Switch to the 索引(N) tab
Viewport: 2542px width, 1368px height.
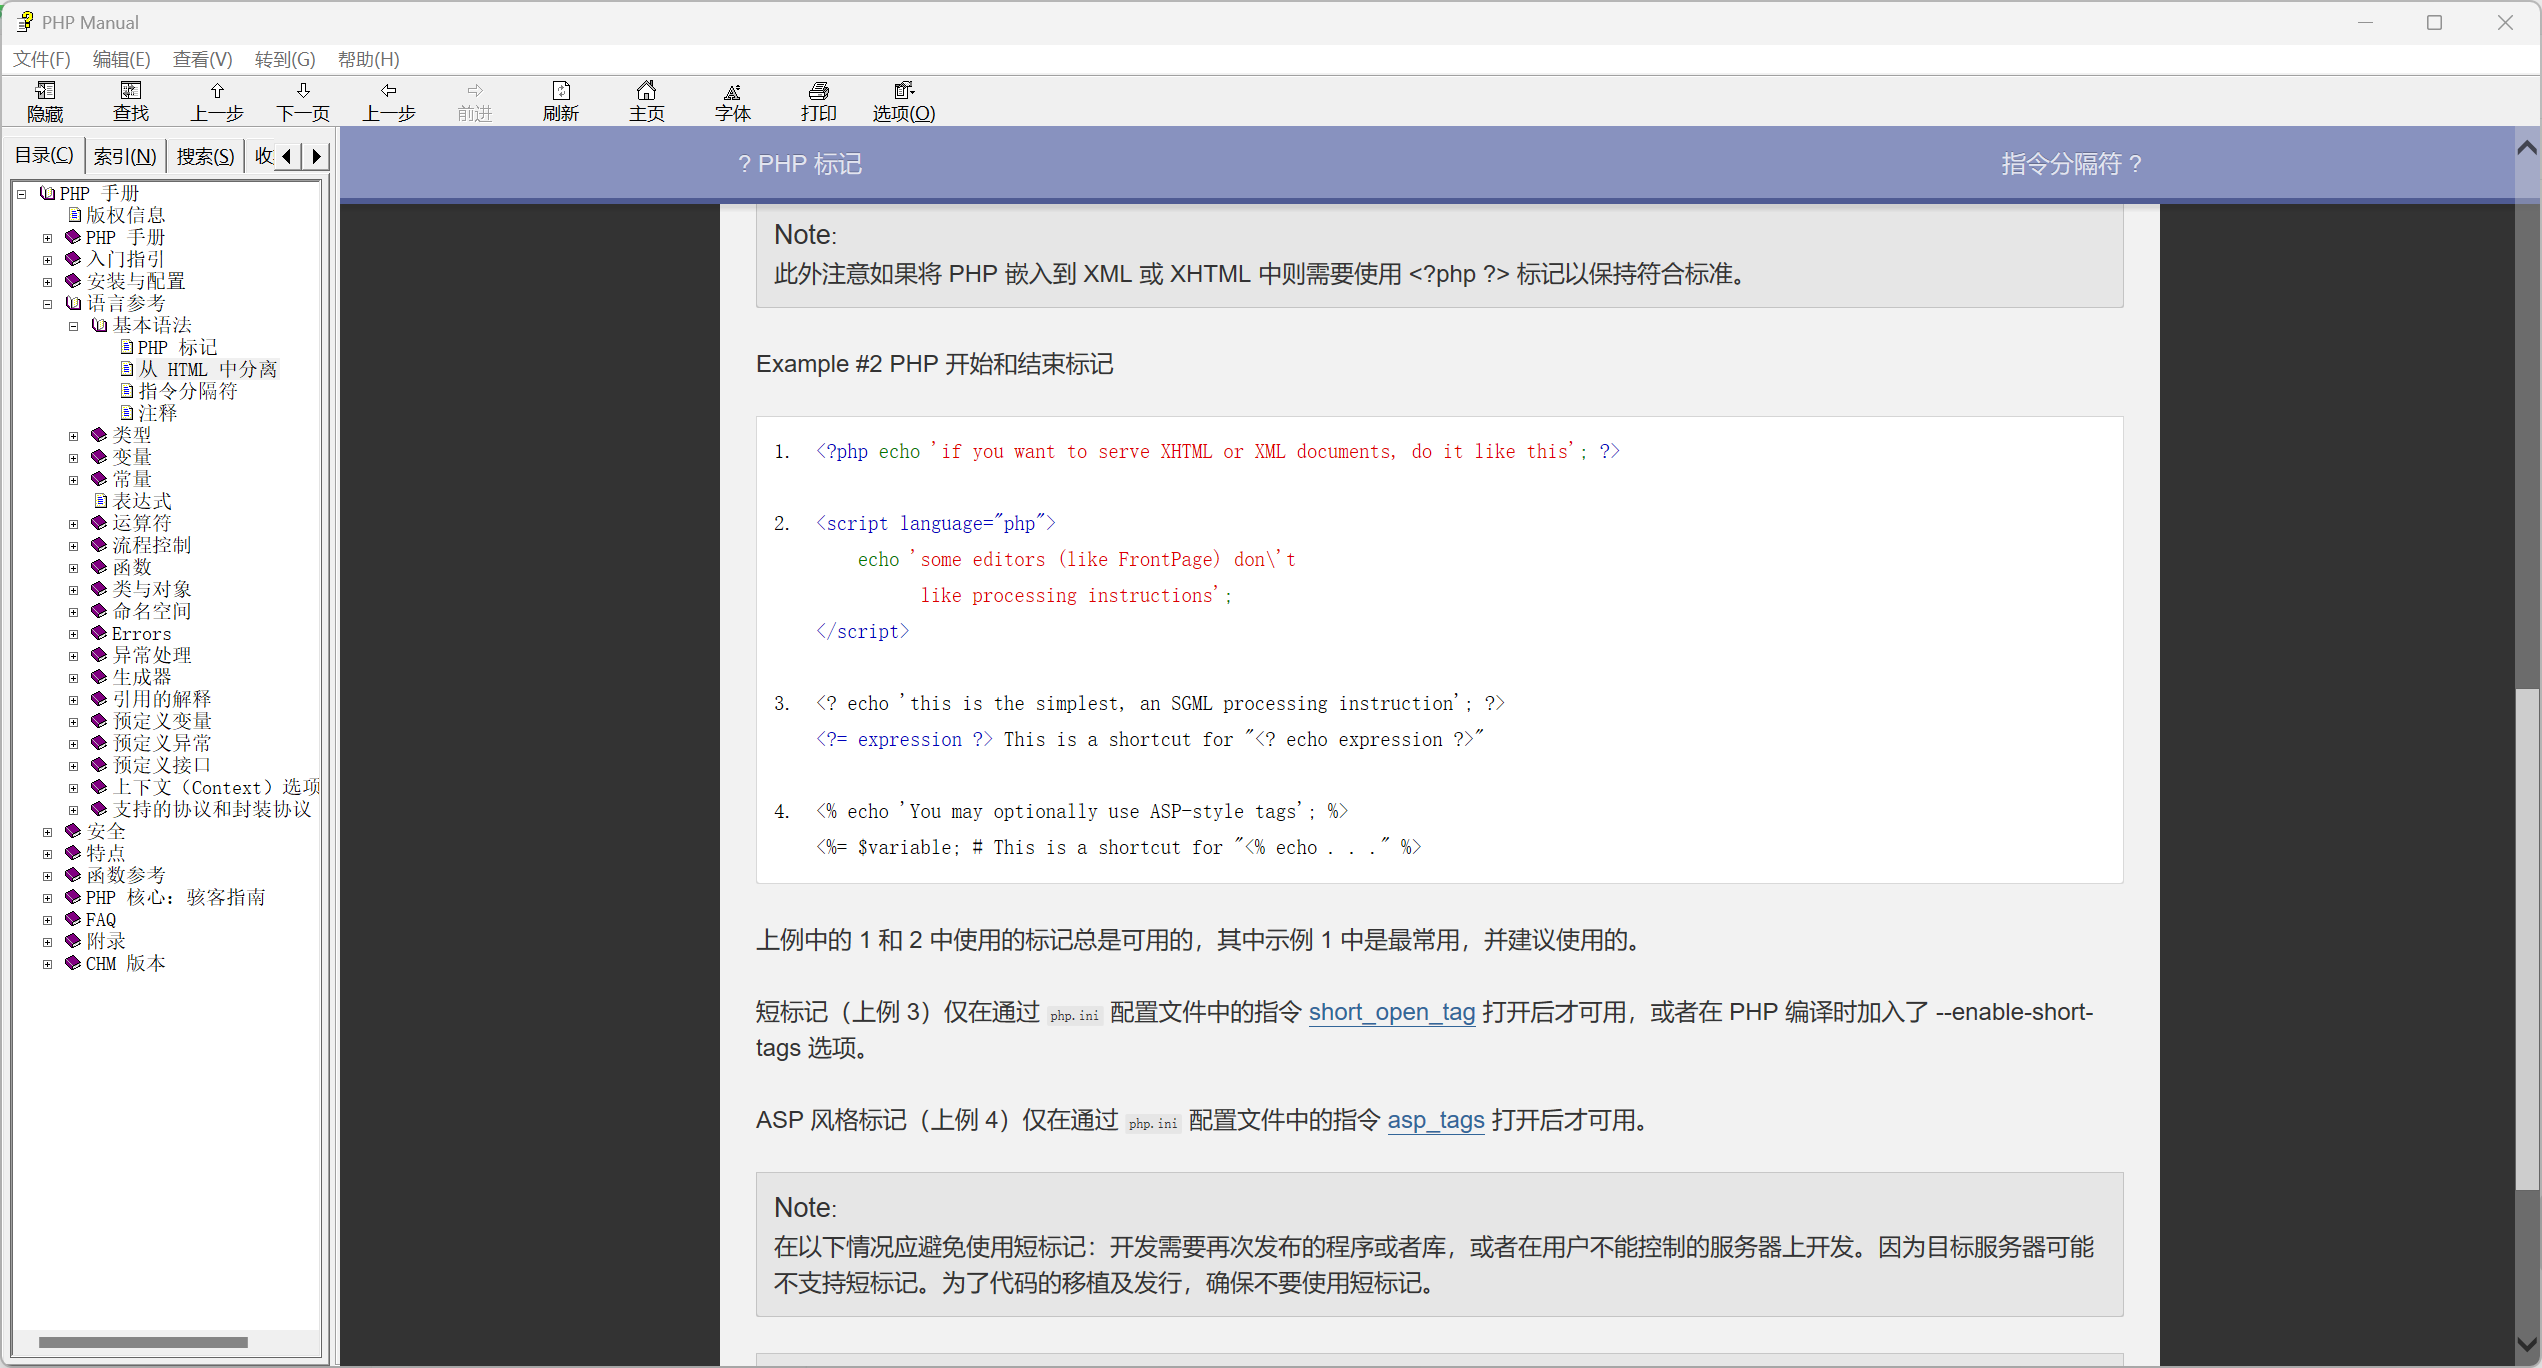(x=125, y=156)
